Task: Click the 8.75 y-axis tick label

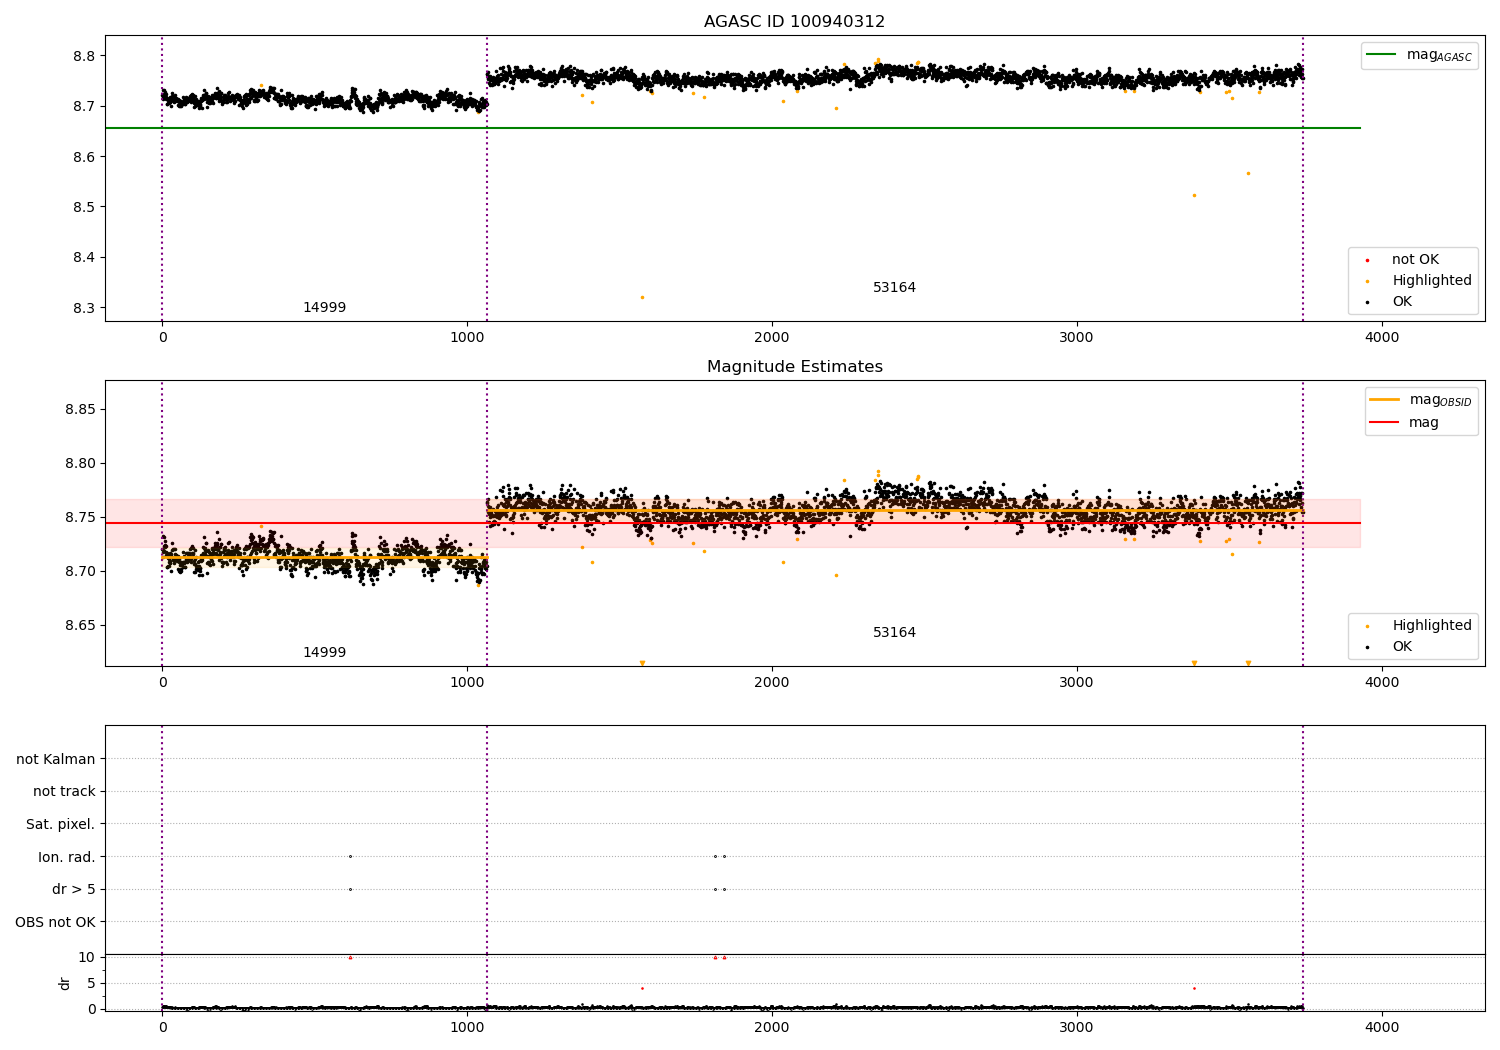Action: tap(80, 517)
